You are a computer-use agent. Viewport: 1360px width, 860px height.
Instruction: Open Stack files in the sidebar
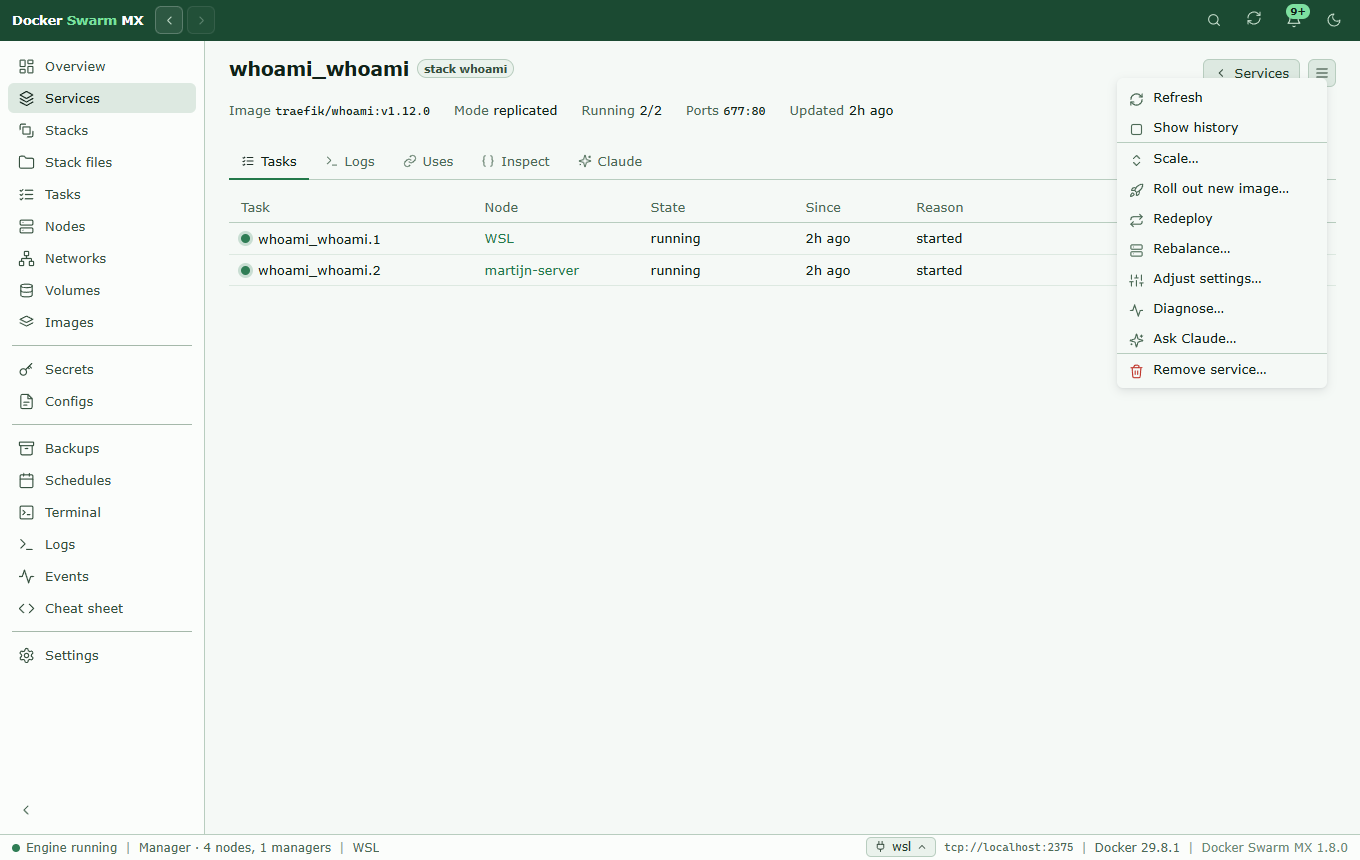pos(102,162)
